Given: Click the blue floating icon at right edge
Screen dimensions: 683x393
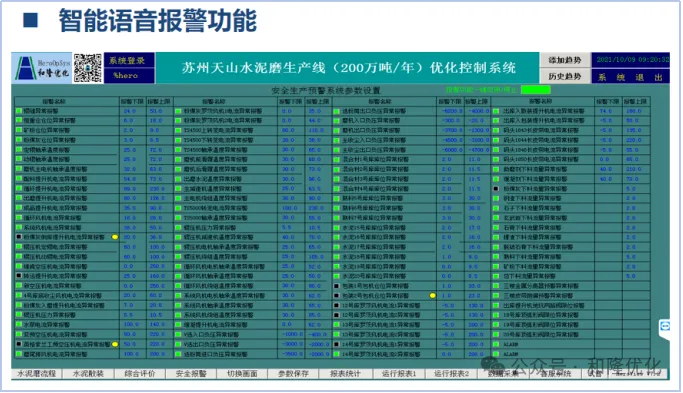Looking at the screenshot, I should point(665,325).
